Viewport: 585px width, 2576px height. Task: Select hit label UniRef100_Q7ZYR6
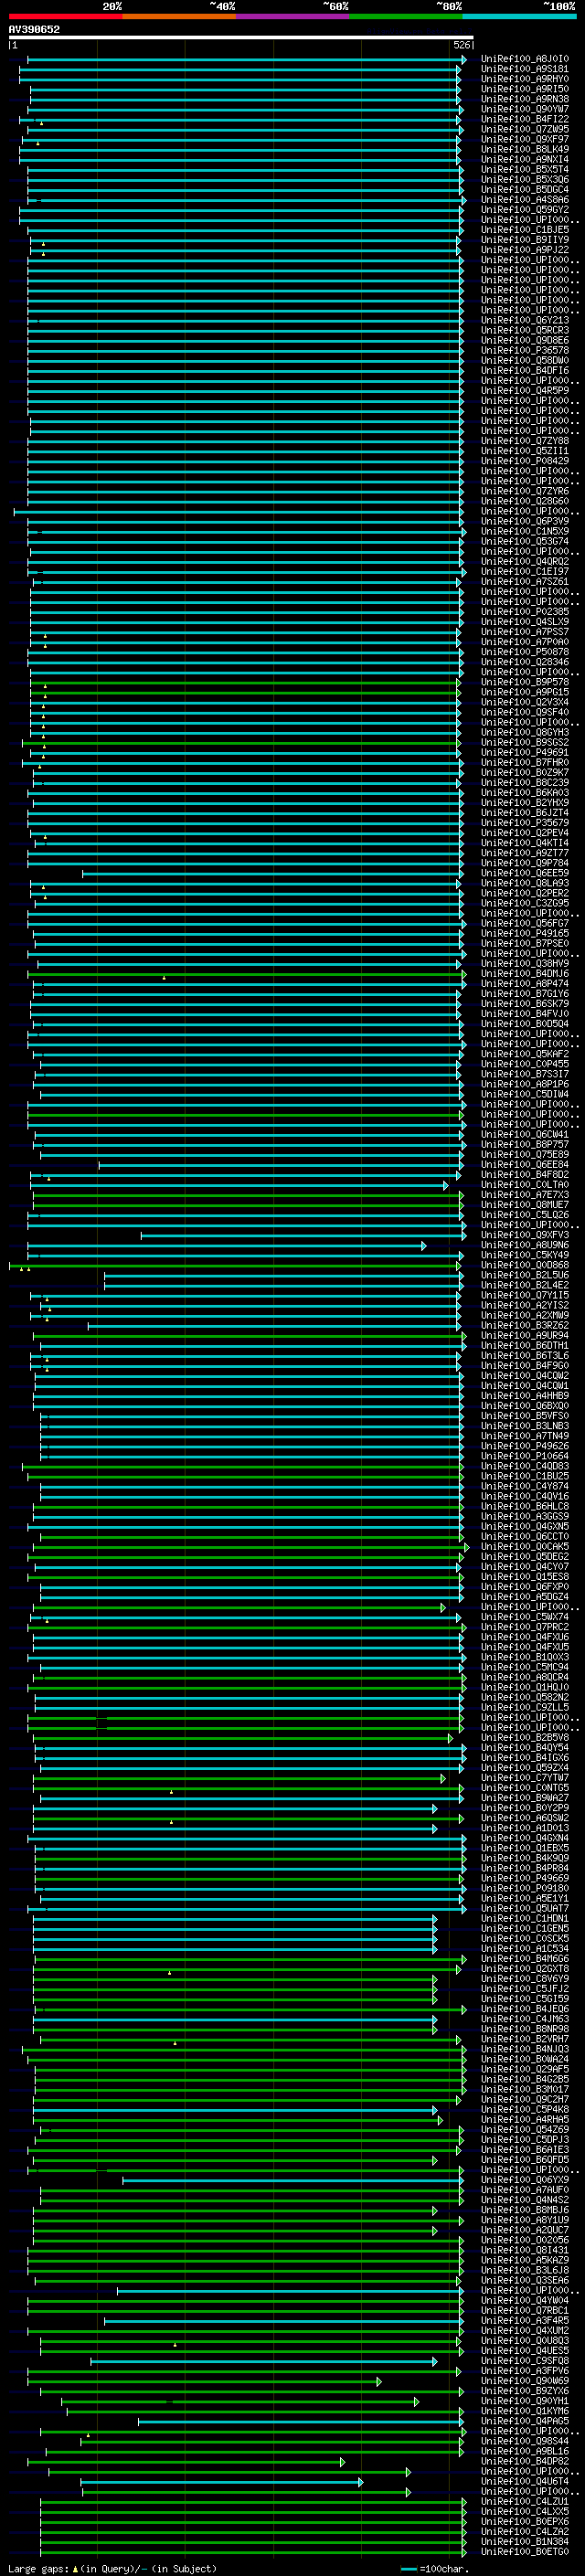pos(524,491)
